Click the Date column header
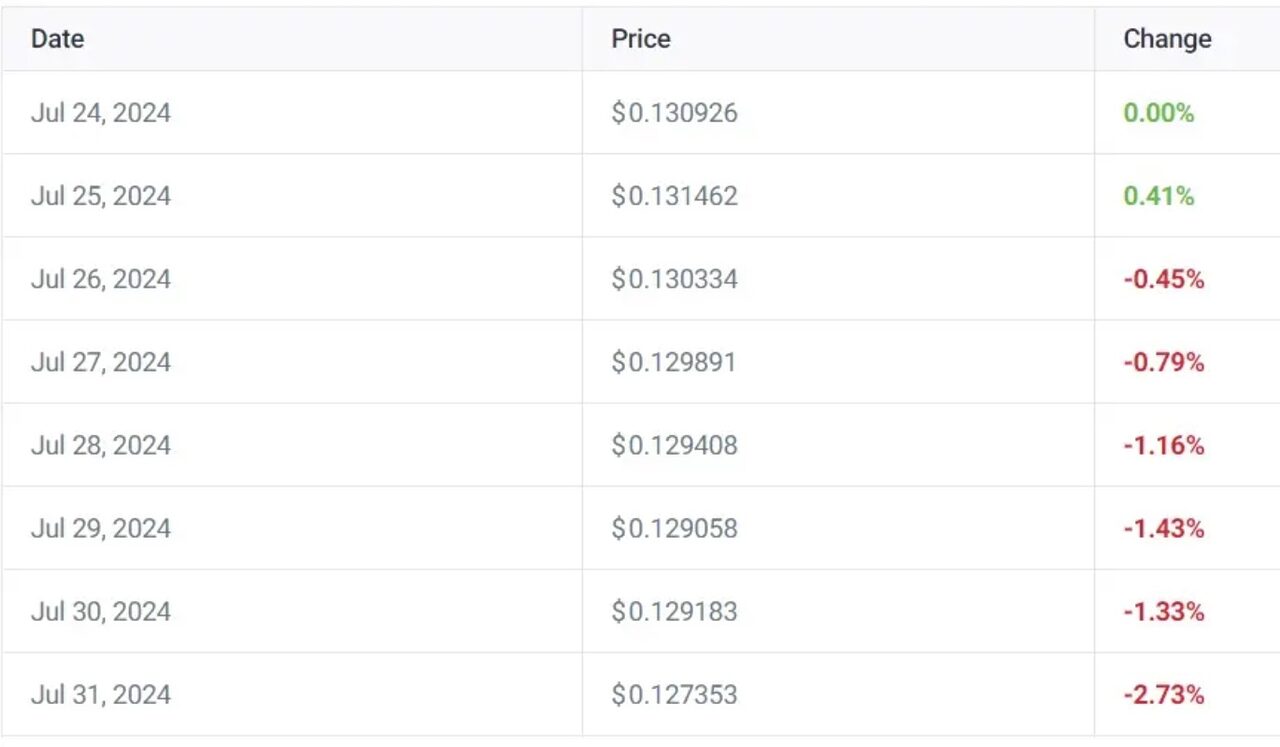This screenshot has height=747, width=1280. pyautogui.click(x=57, y=39)
